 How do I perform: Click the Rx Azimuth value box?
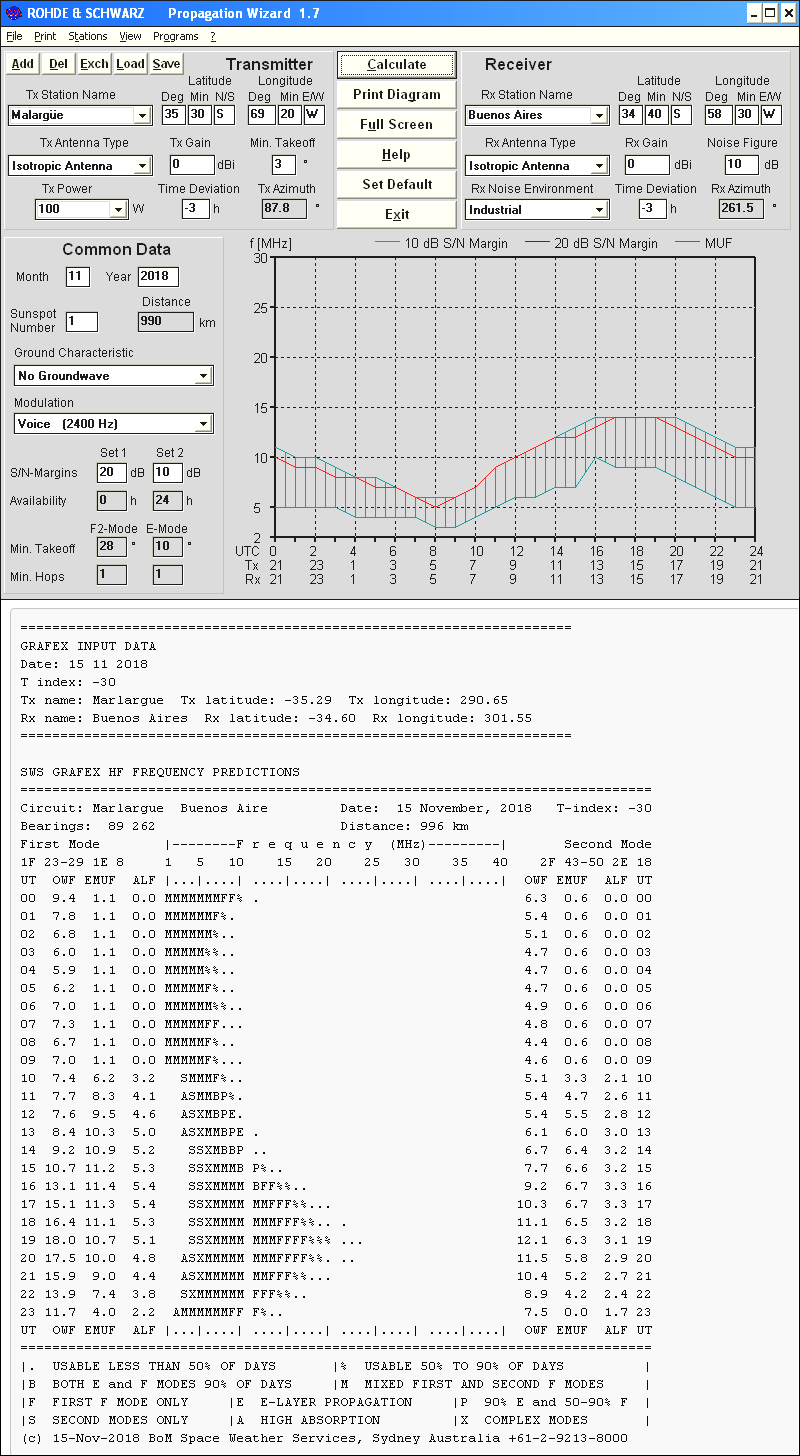tap(741, 209)
